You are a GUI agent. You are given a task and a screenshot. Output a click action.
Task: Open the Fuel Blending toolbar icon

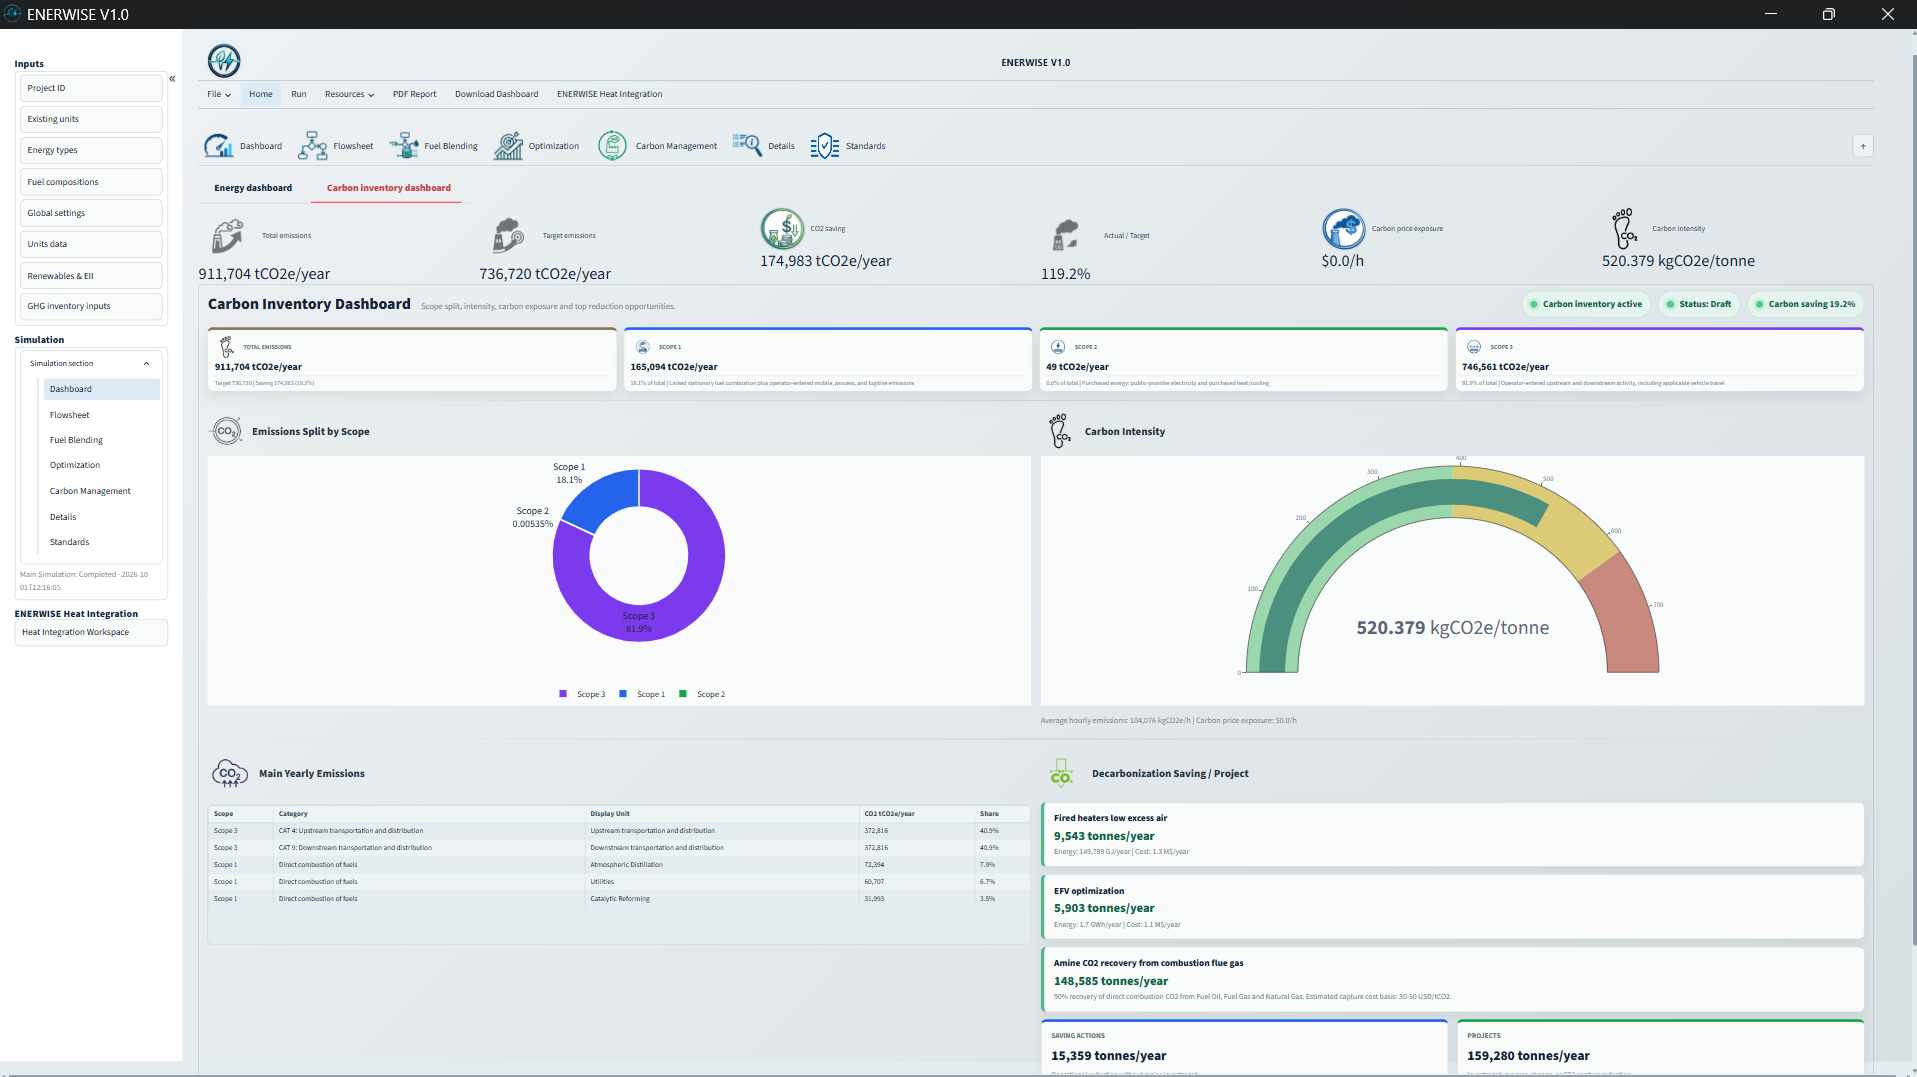[x=404, y=146]
